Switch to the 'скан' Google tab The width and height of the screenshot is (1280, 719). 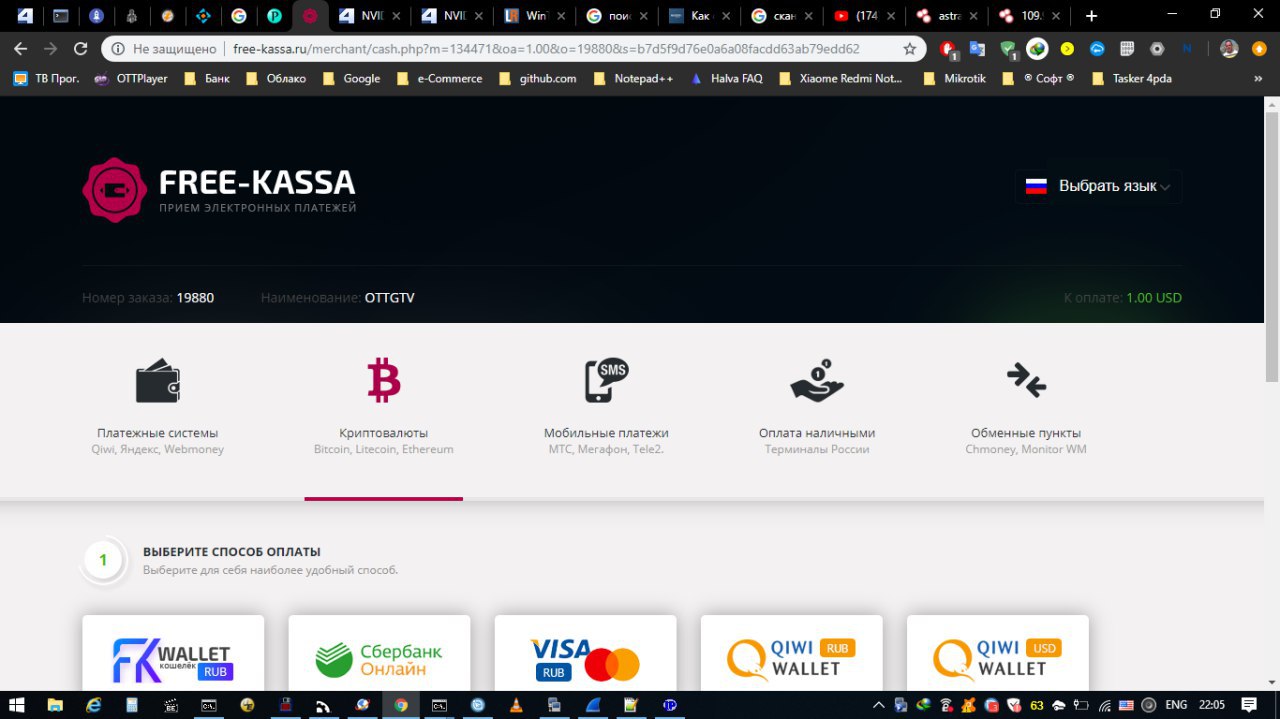[783, 16]
